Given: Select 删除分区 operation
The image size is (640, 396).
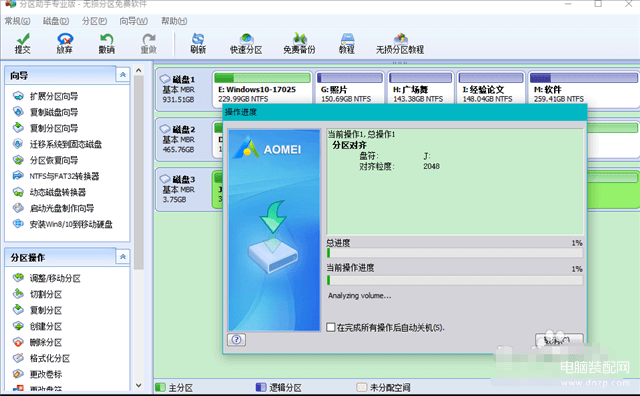Looking at the screenshot, I should pos(37,342).
